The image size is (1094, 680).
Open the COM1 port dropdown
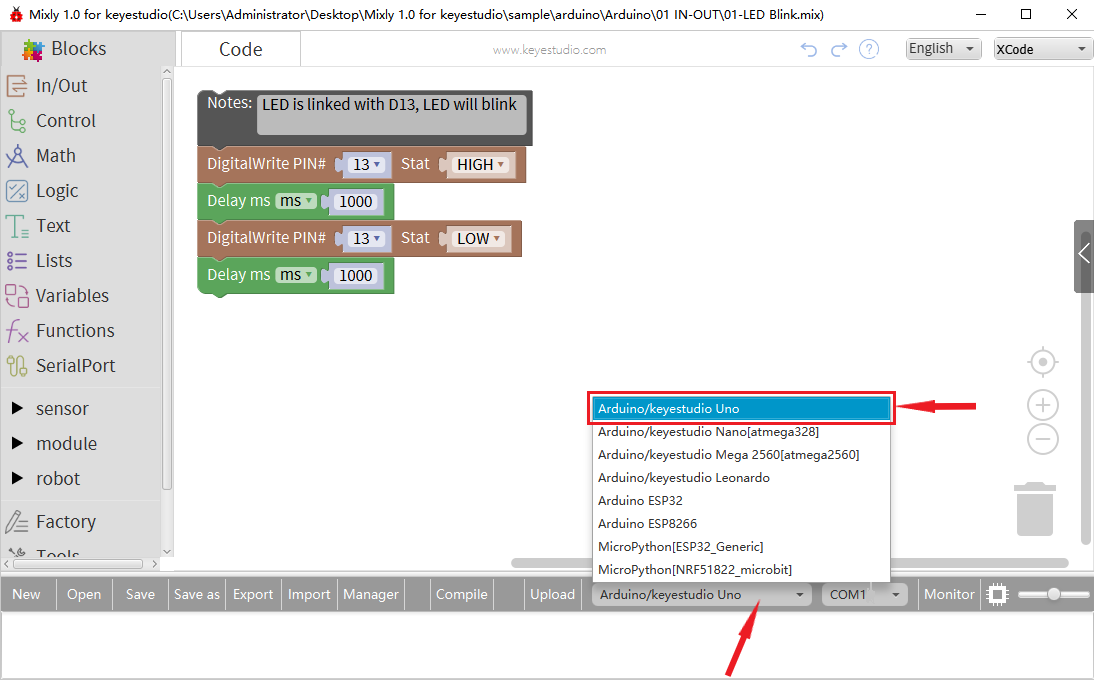(x=864, y=594)
